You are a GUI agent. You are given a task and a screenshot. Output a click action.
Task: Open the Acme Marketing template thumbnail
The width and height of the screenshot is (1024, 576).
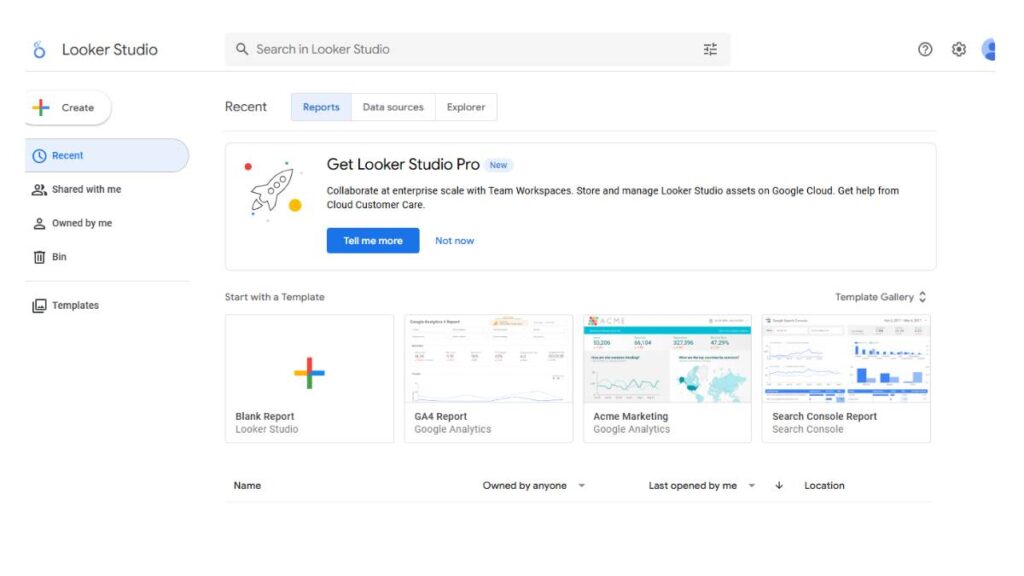pos(667,359)
